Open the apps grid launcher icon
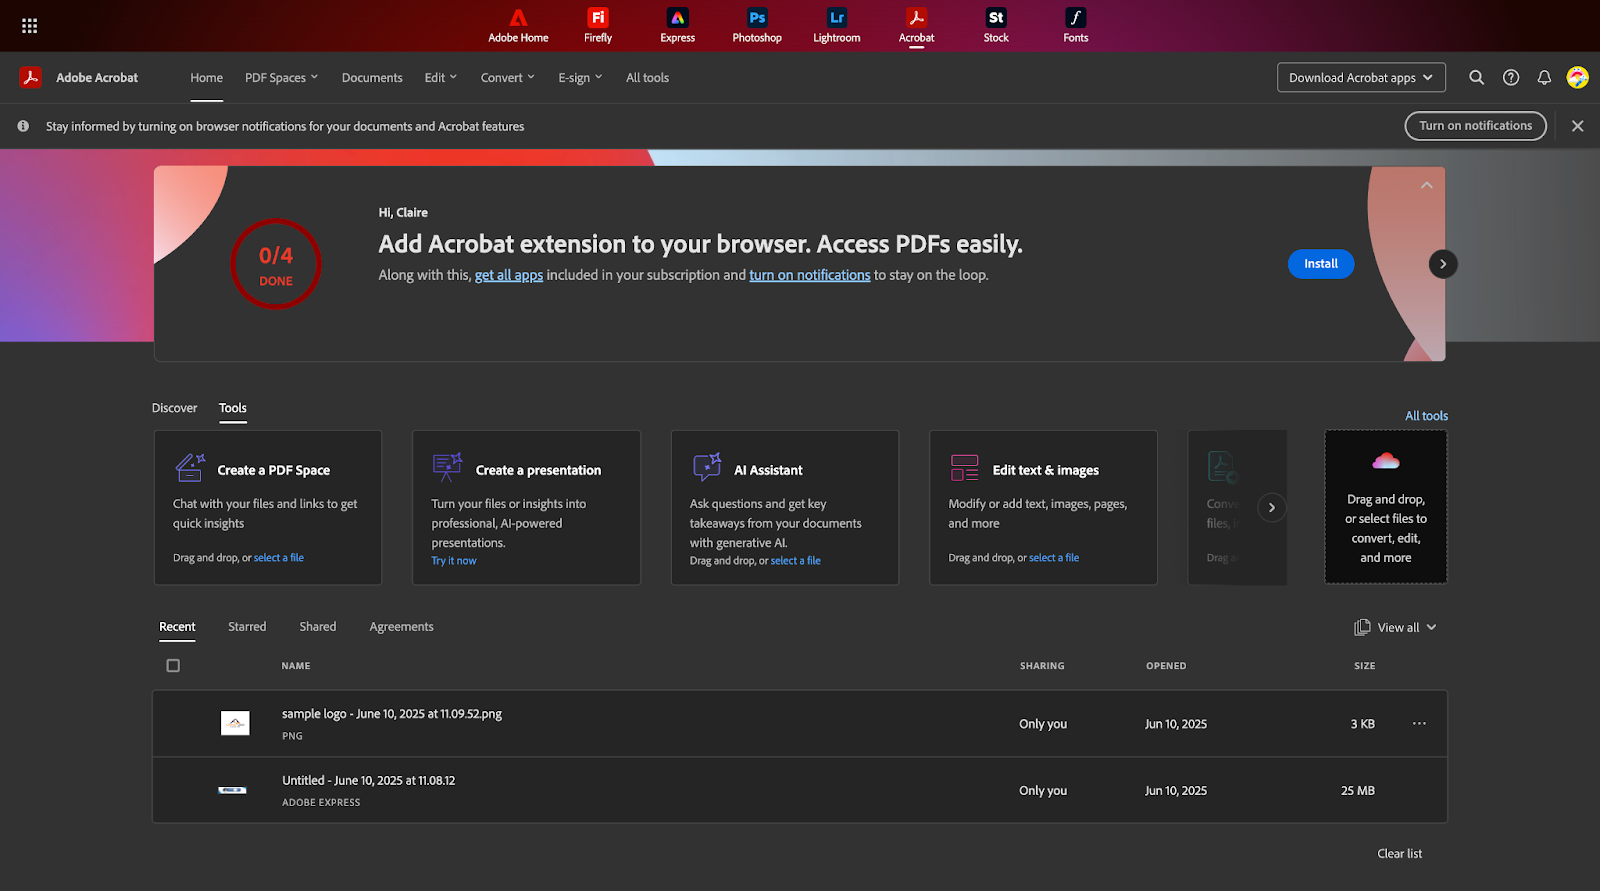This screenshot has width=1600, height=891. (x=29, y=26)
